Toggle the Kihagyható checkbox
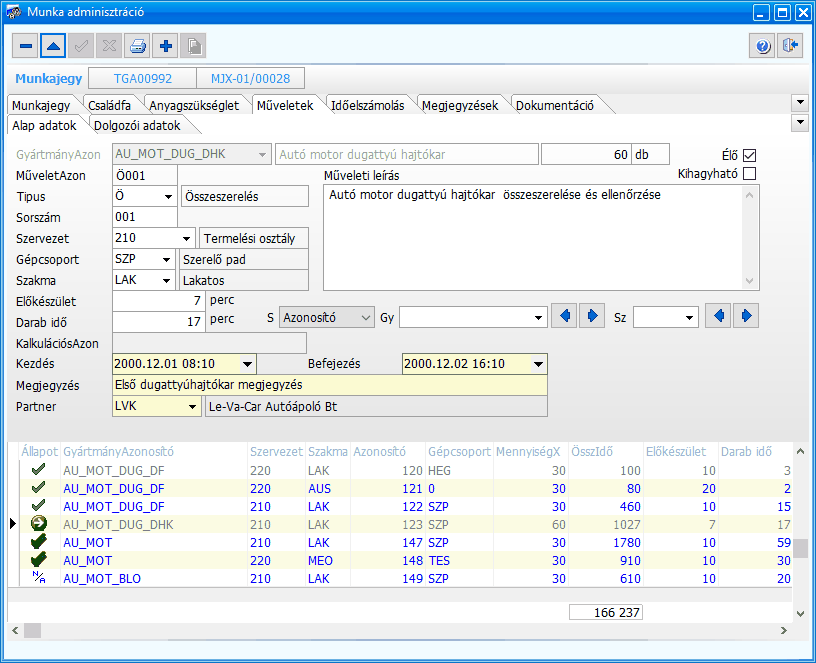Screen dimensions: 816x663 749,174
